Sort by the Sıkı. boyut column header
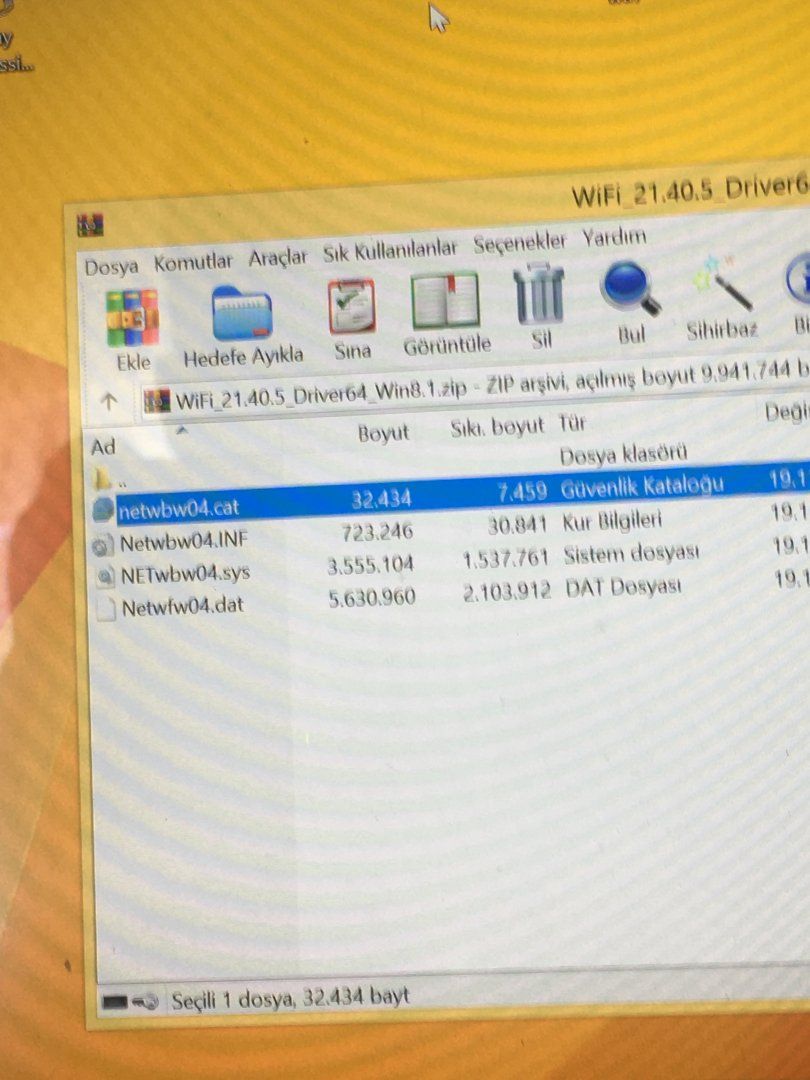Viewport: 810px width, 1080px height. [497, 427]
